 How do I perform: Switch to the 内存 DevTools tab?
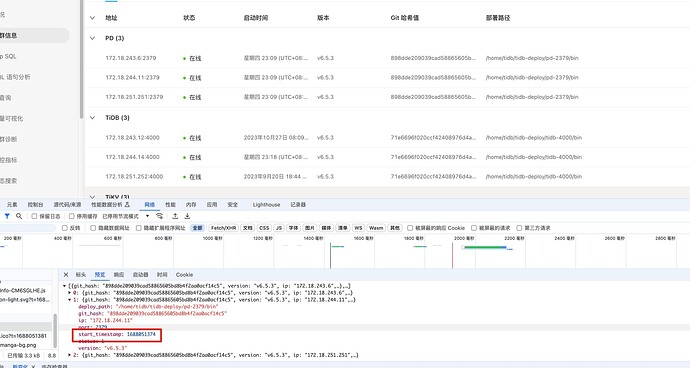(191, 205)
